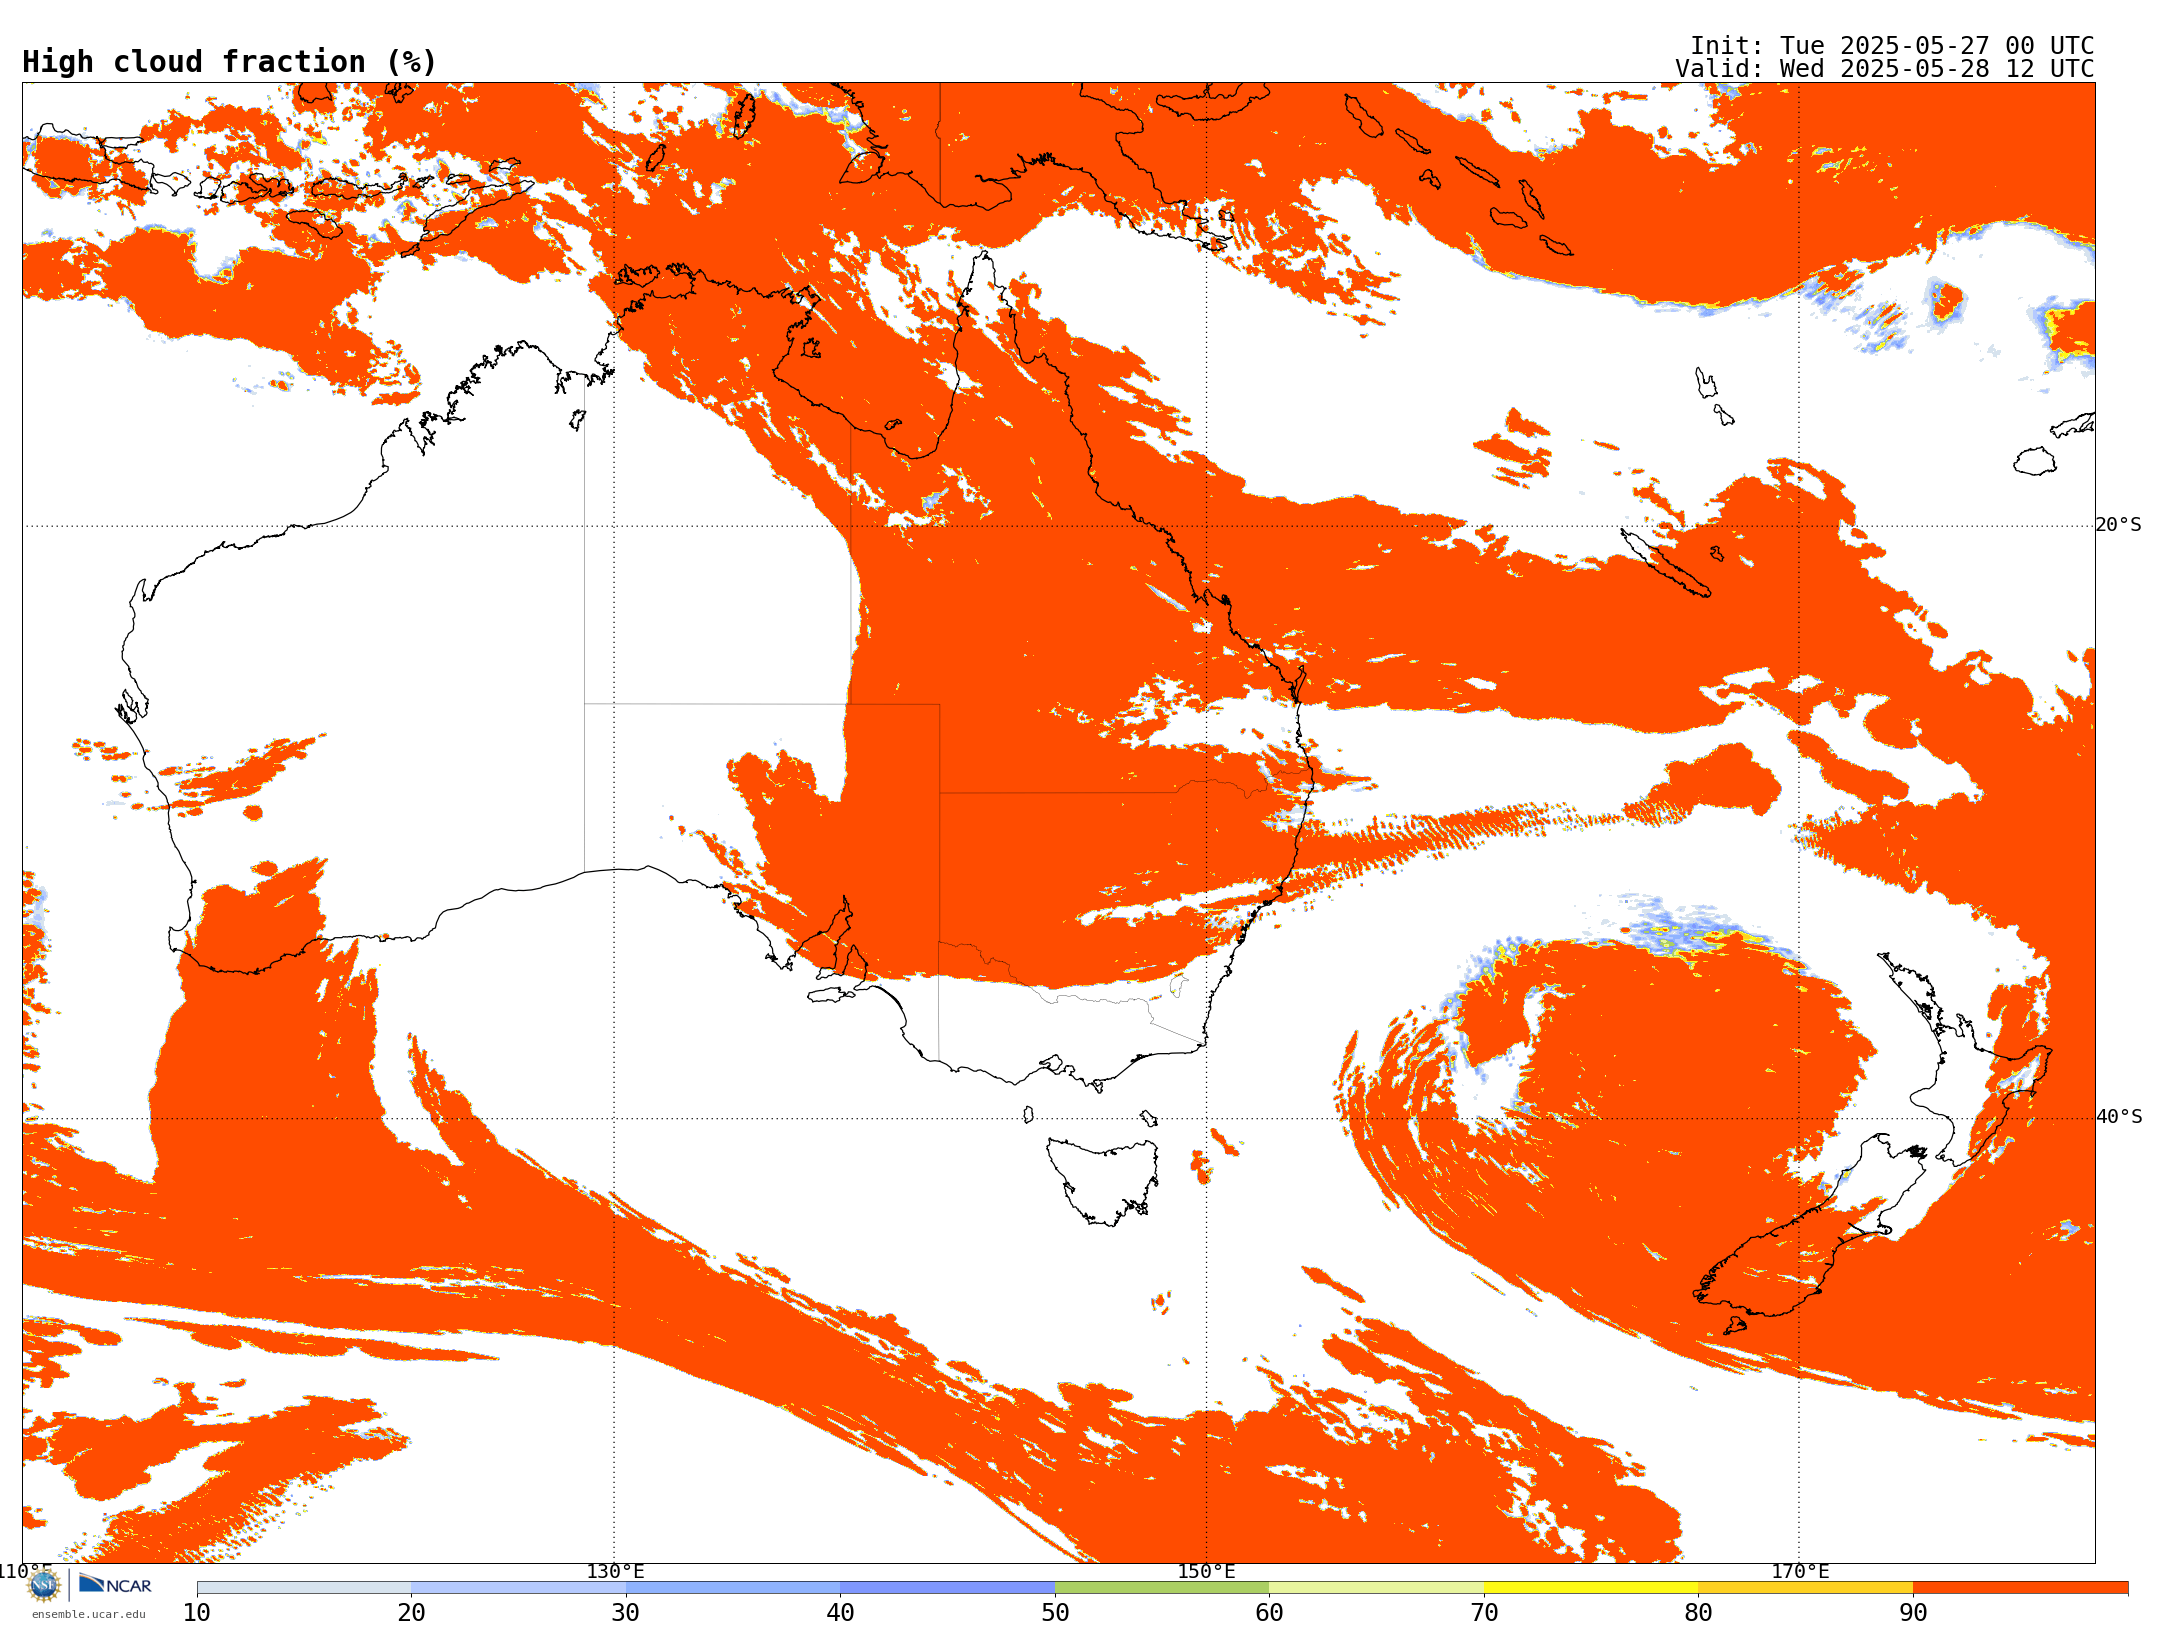Click the colorbar tick label 50
This screenshot has width=2160, height=1626.
tap(1055, 1613)
